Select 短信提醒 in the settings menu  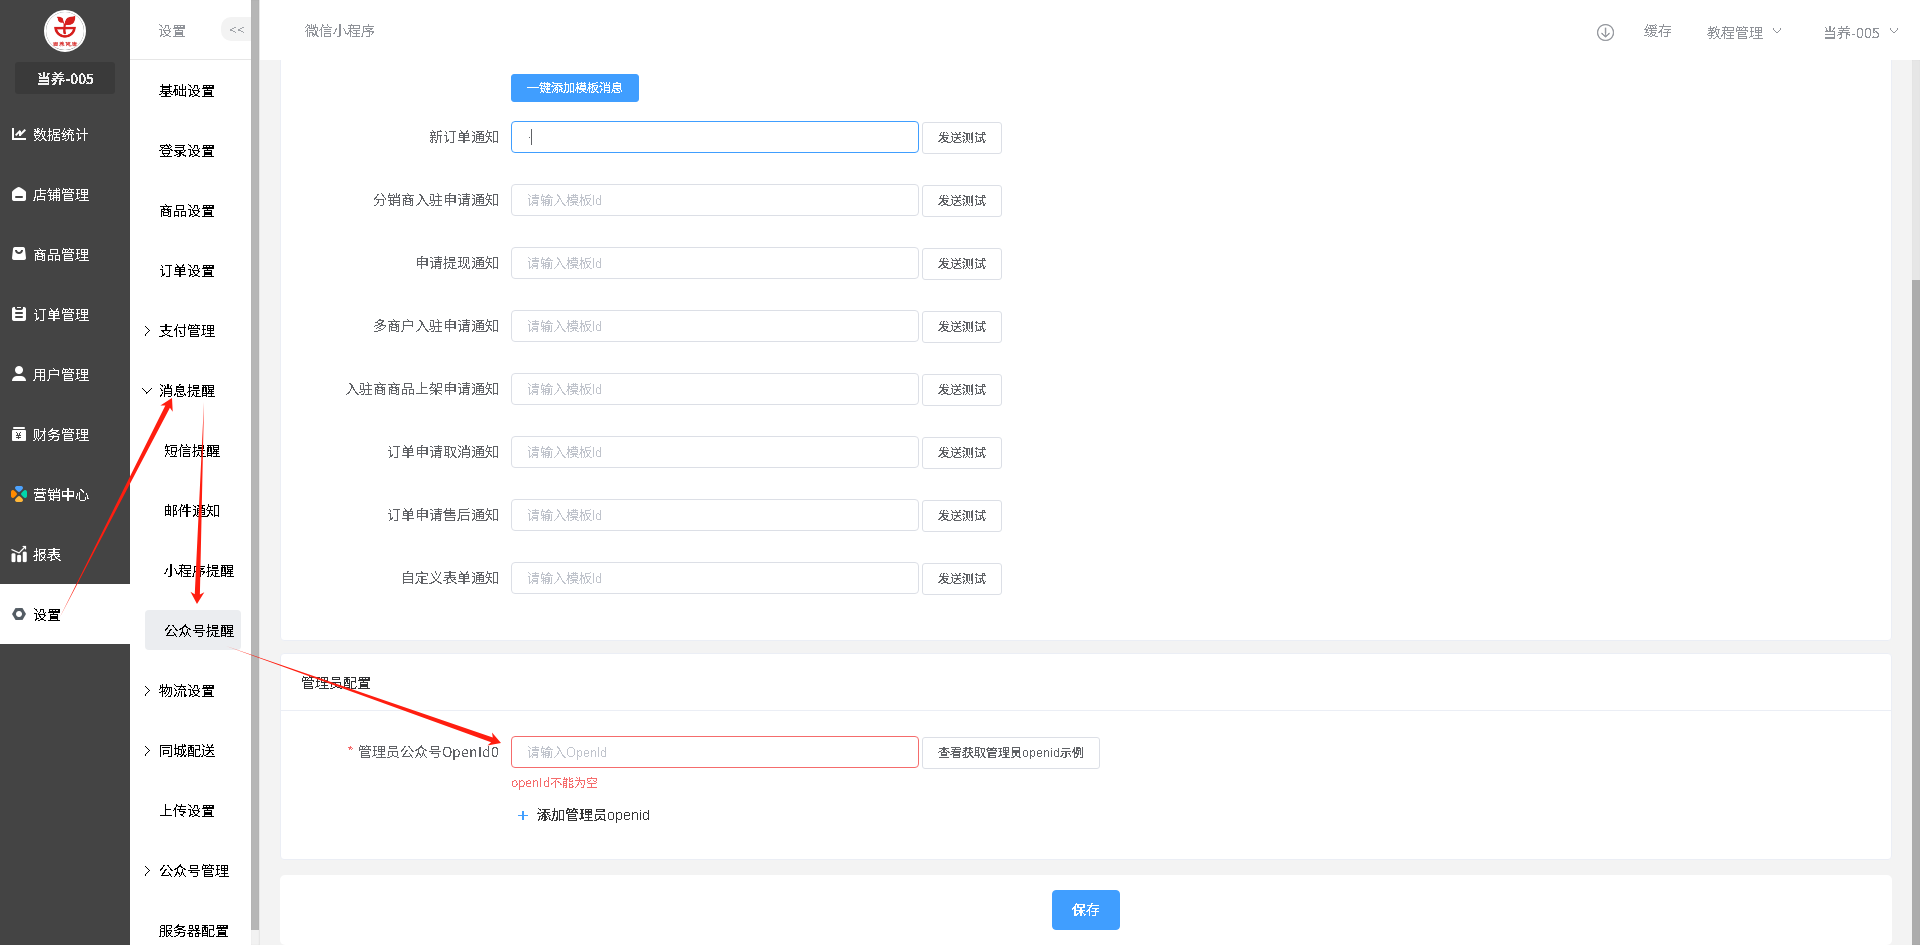192,451
